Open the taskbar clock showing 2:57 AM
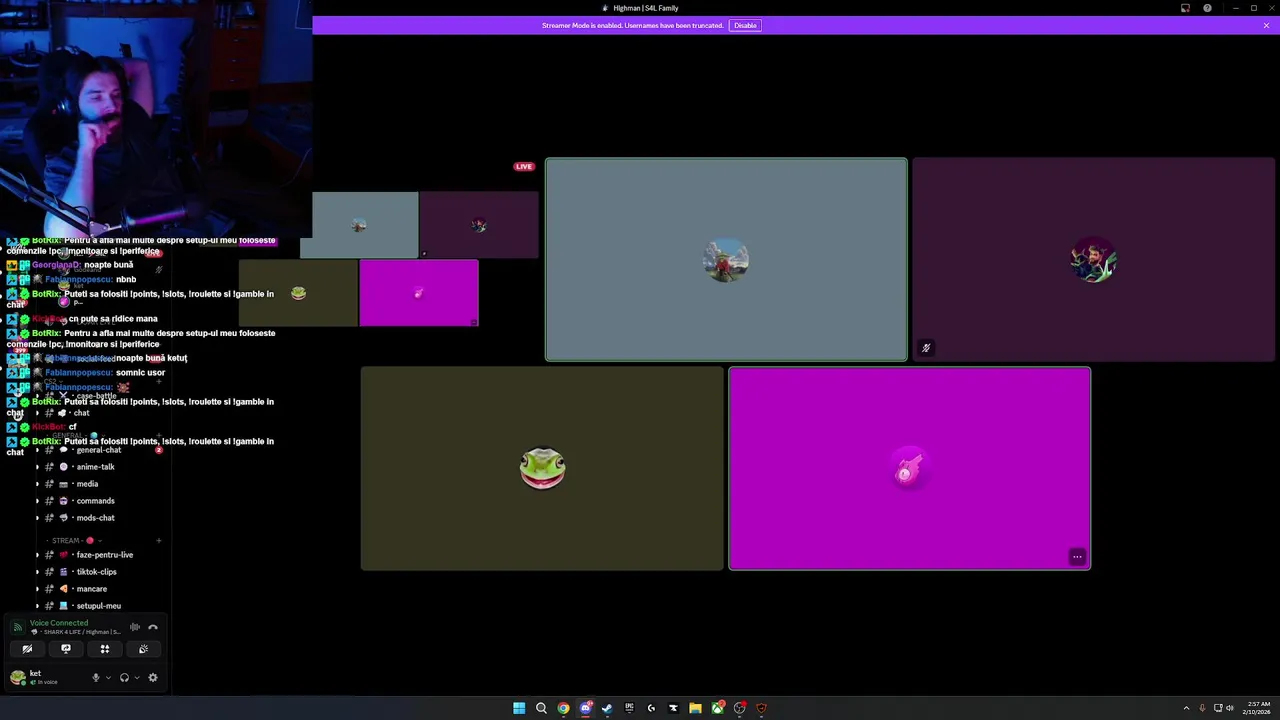1280x720 pixels. coord(1259,708)
